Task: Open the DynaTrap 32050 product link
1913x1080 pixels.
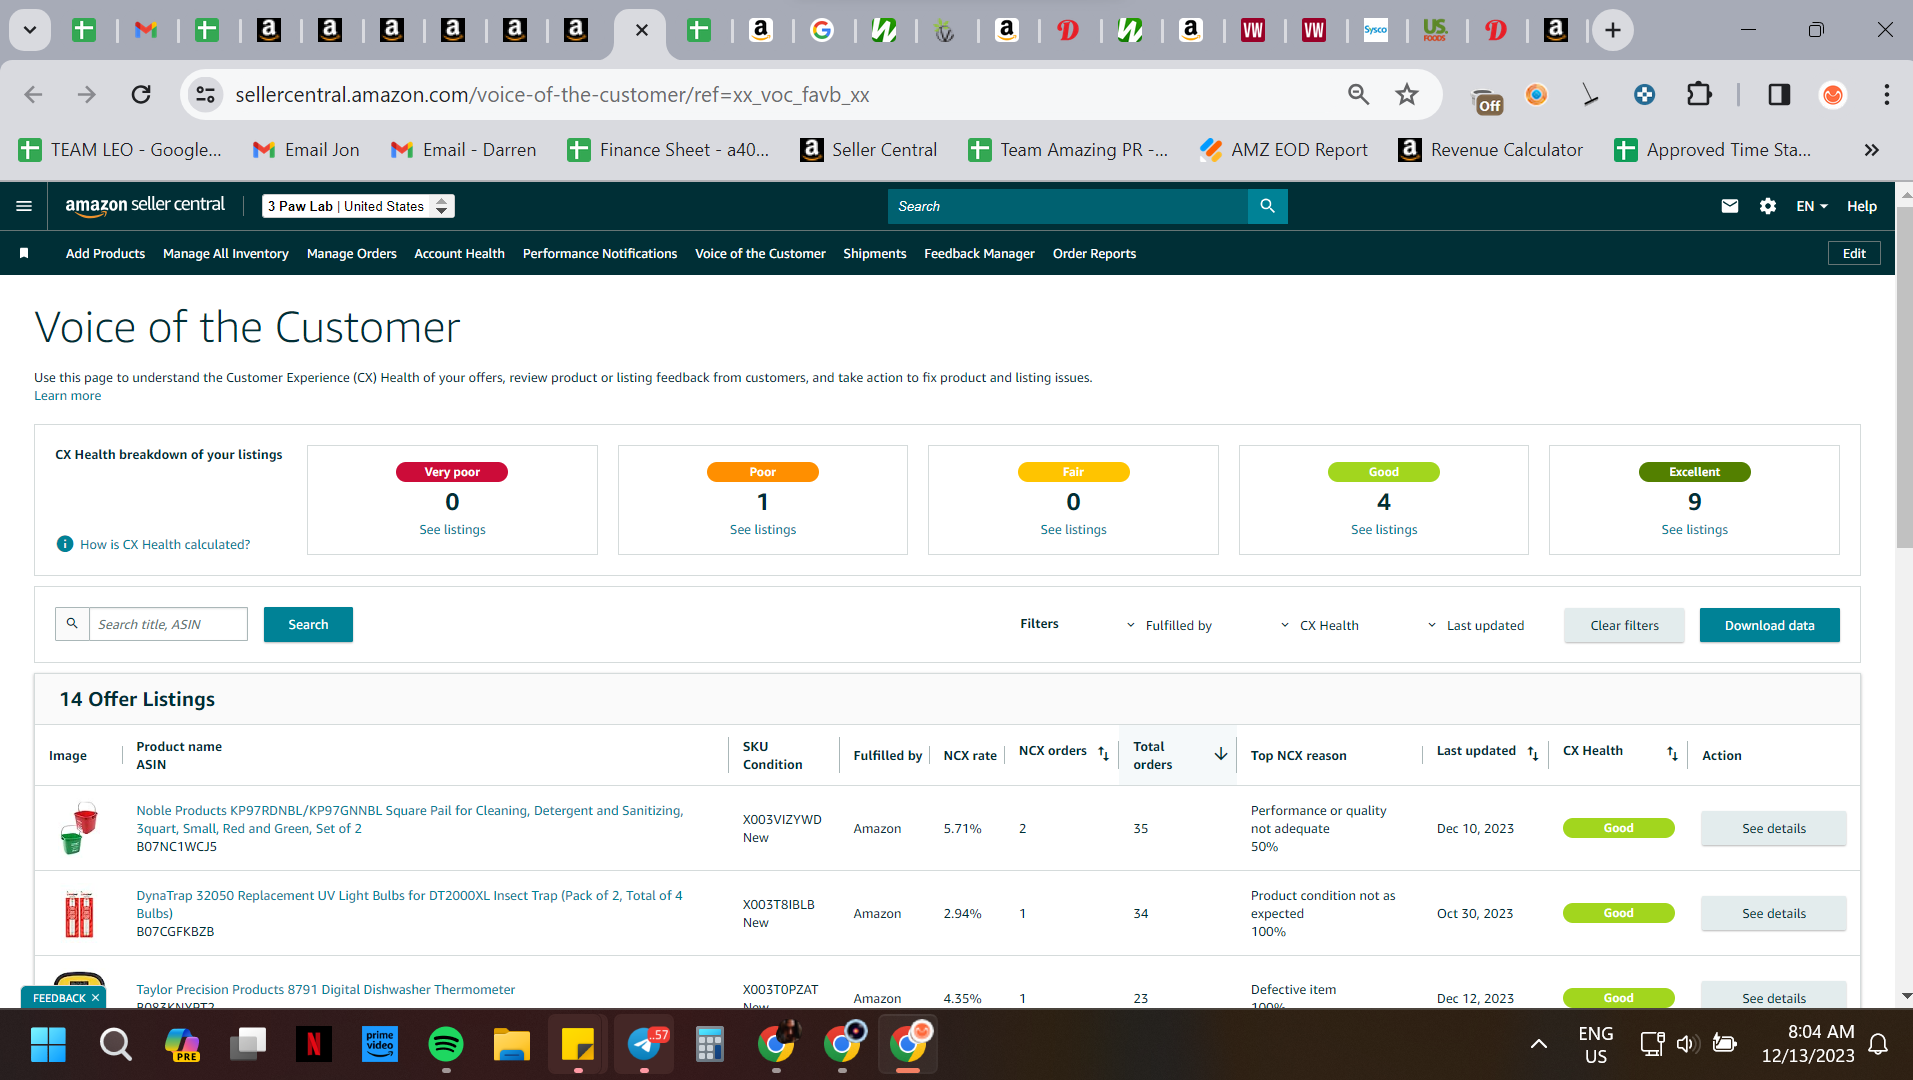Action: click(x=409, y=904)
